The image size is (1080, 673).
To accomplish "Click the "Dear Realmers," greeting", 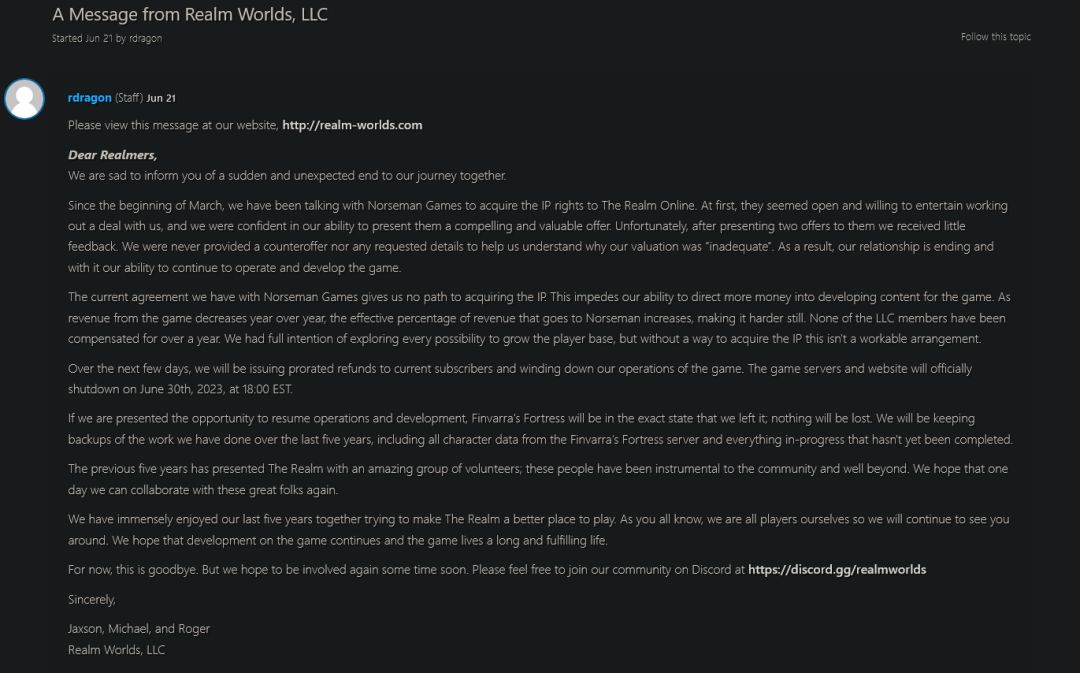I will [x=112, y=155].
